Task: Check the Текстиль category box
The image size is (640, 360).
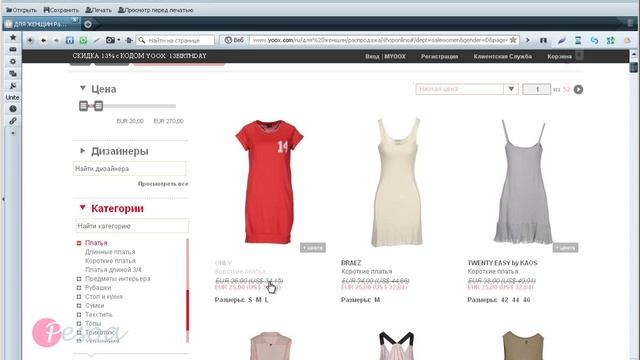Action: pos(79,315)
